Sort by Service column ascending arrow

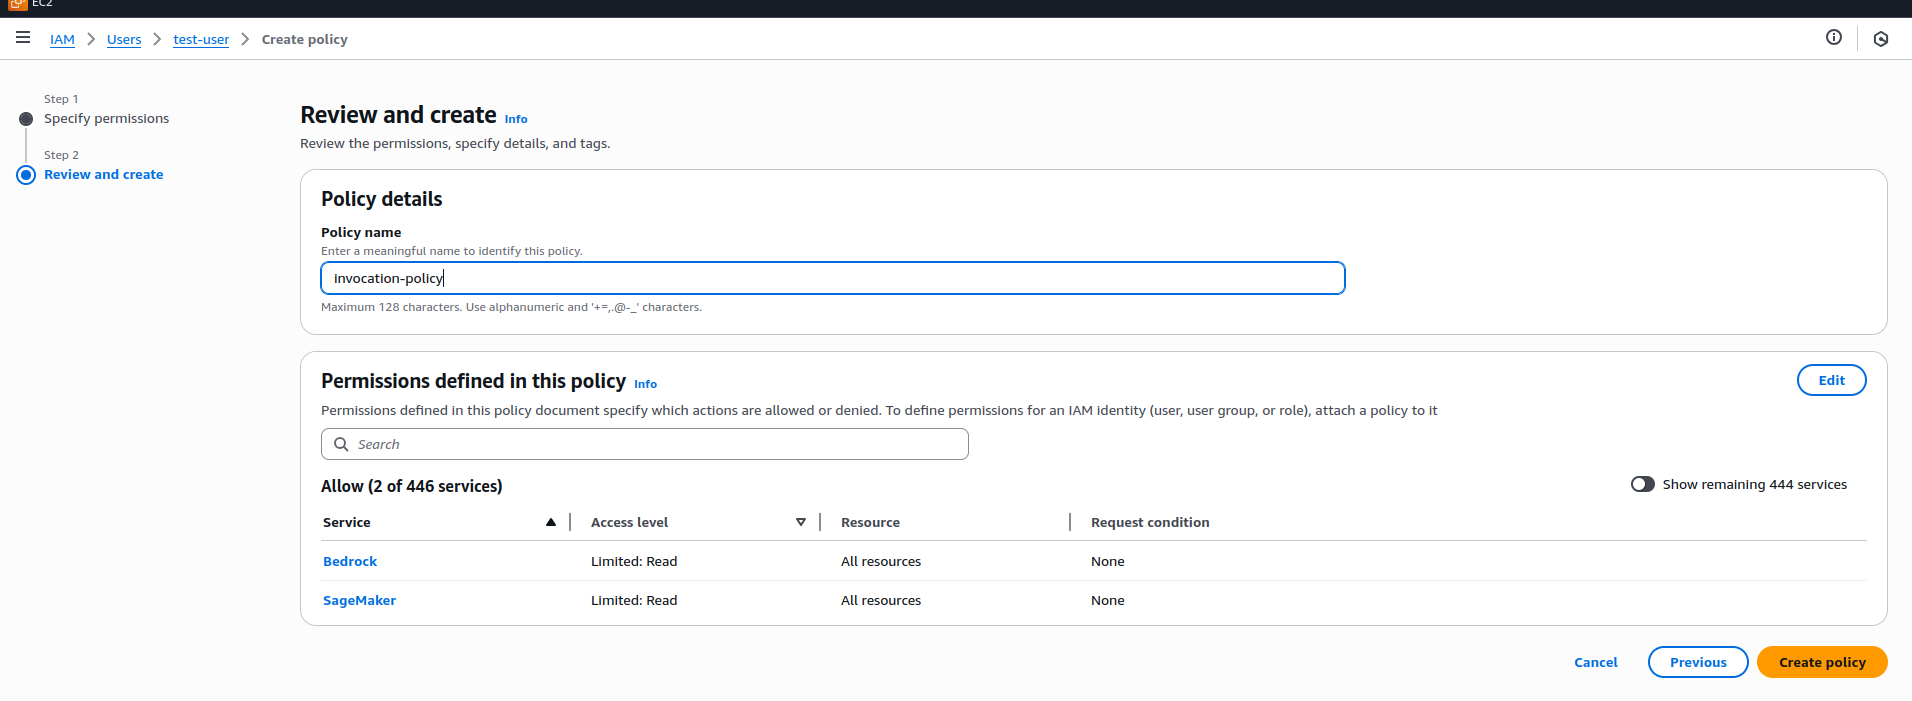point(550,522)
